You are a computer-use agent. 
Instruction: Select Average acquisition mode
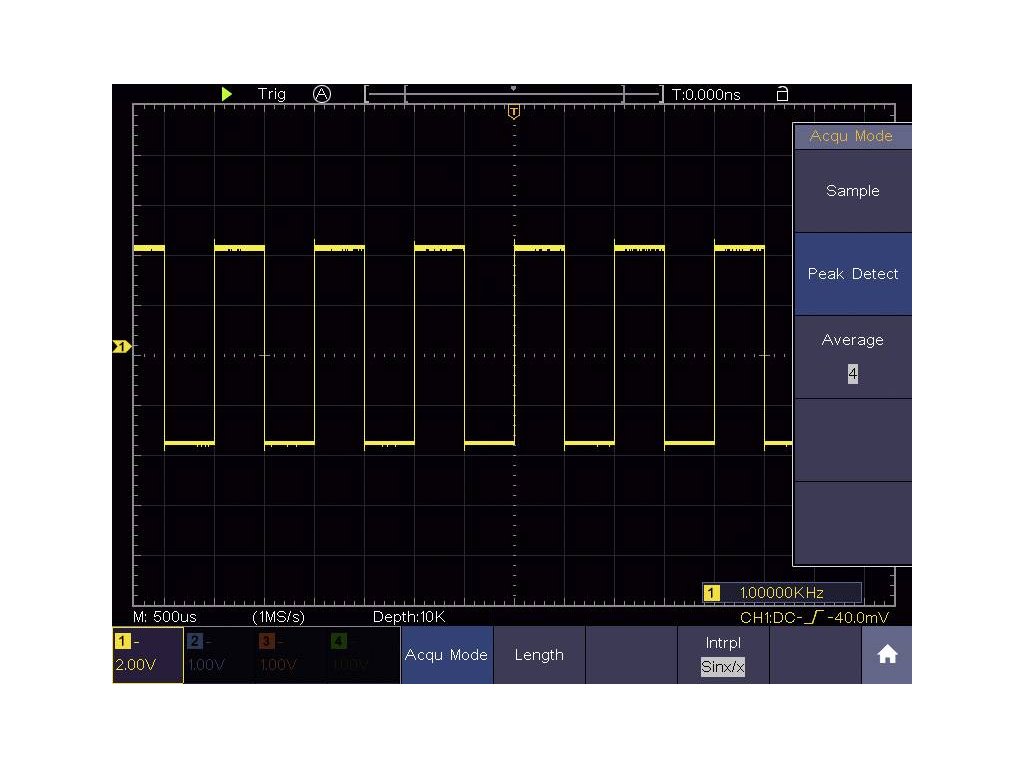point(852,341)
